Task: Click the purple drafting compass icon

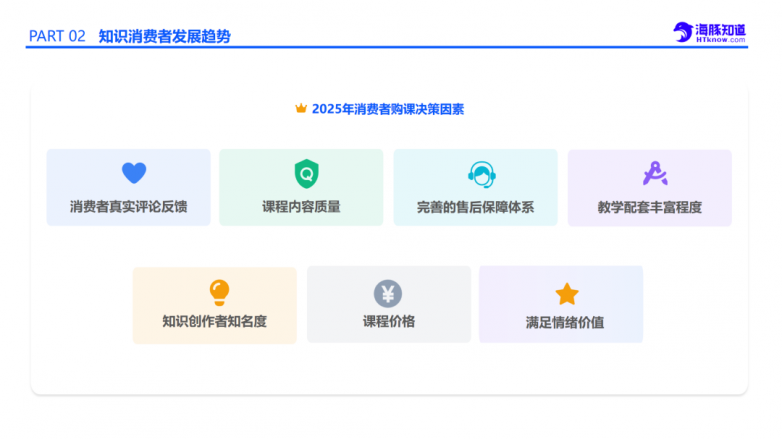Action: click(x=653, y=173)
